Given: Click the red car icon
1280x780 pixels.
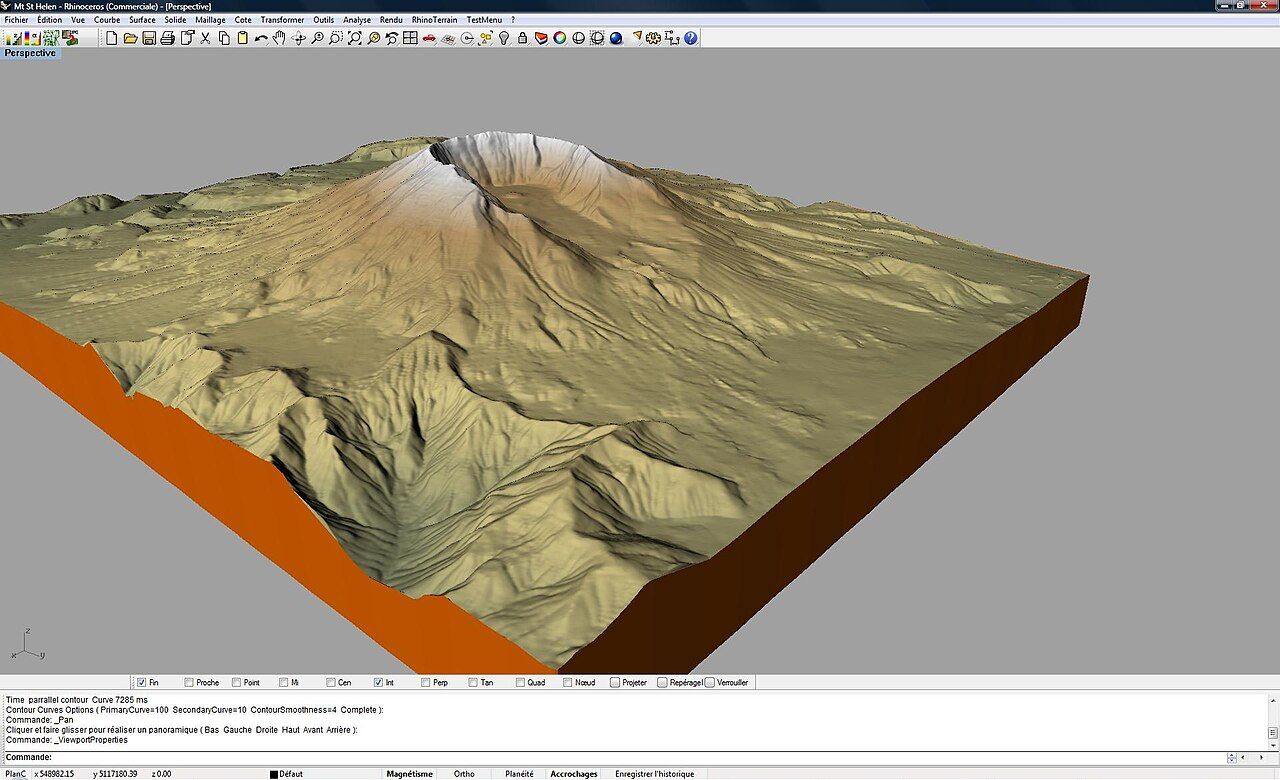Looking at the screenshot, I should point(429,38).
